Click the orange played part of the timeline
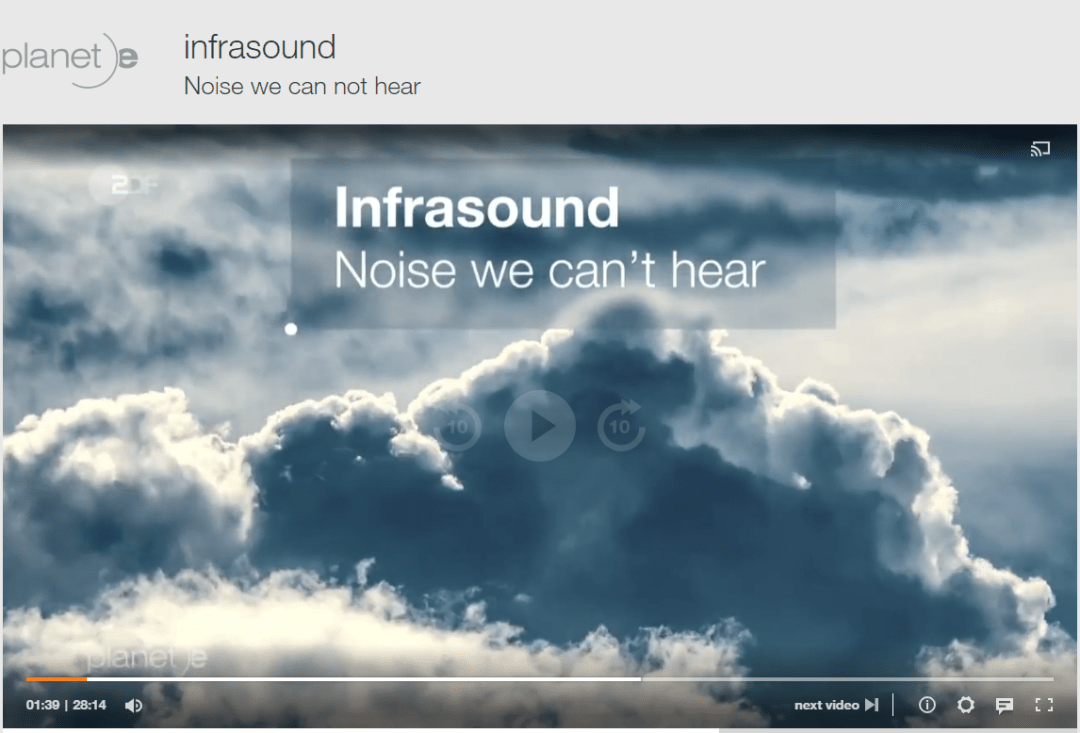The width and height of the screenshot is (1080, 733). [x=55, y=679]
